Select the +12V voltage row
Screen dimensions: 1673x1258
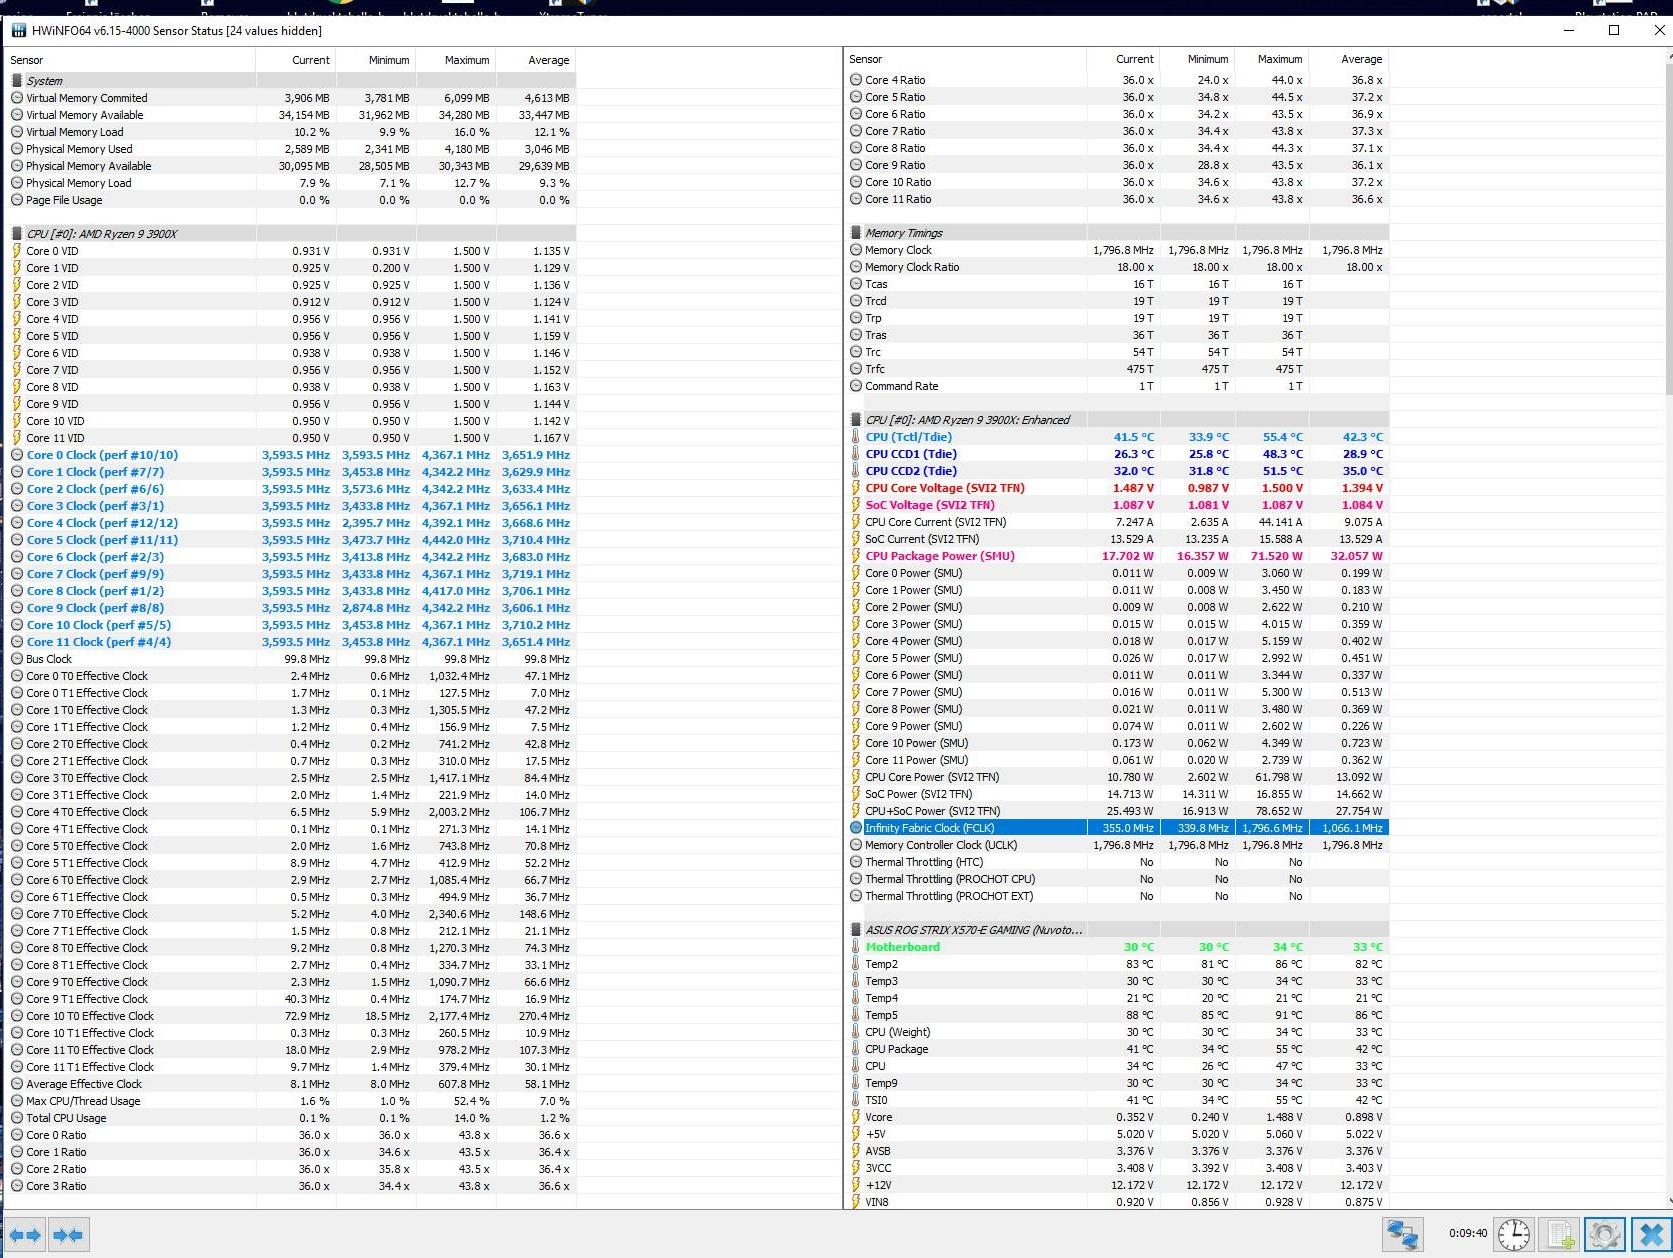[x=1117, y=1185]
